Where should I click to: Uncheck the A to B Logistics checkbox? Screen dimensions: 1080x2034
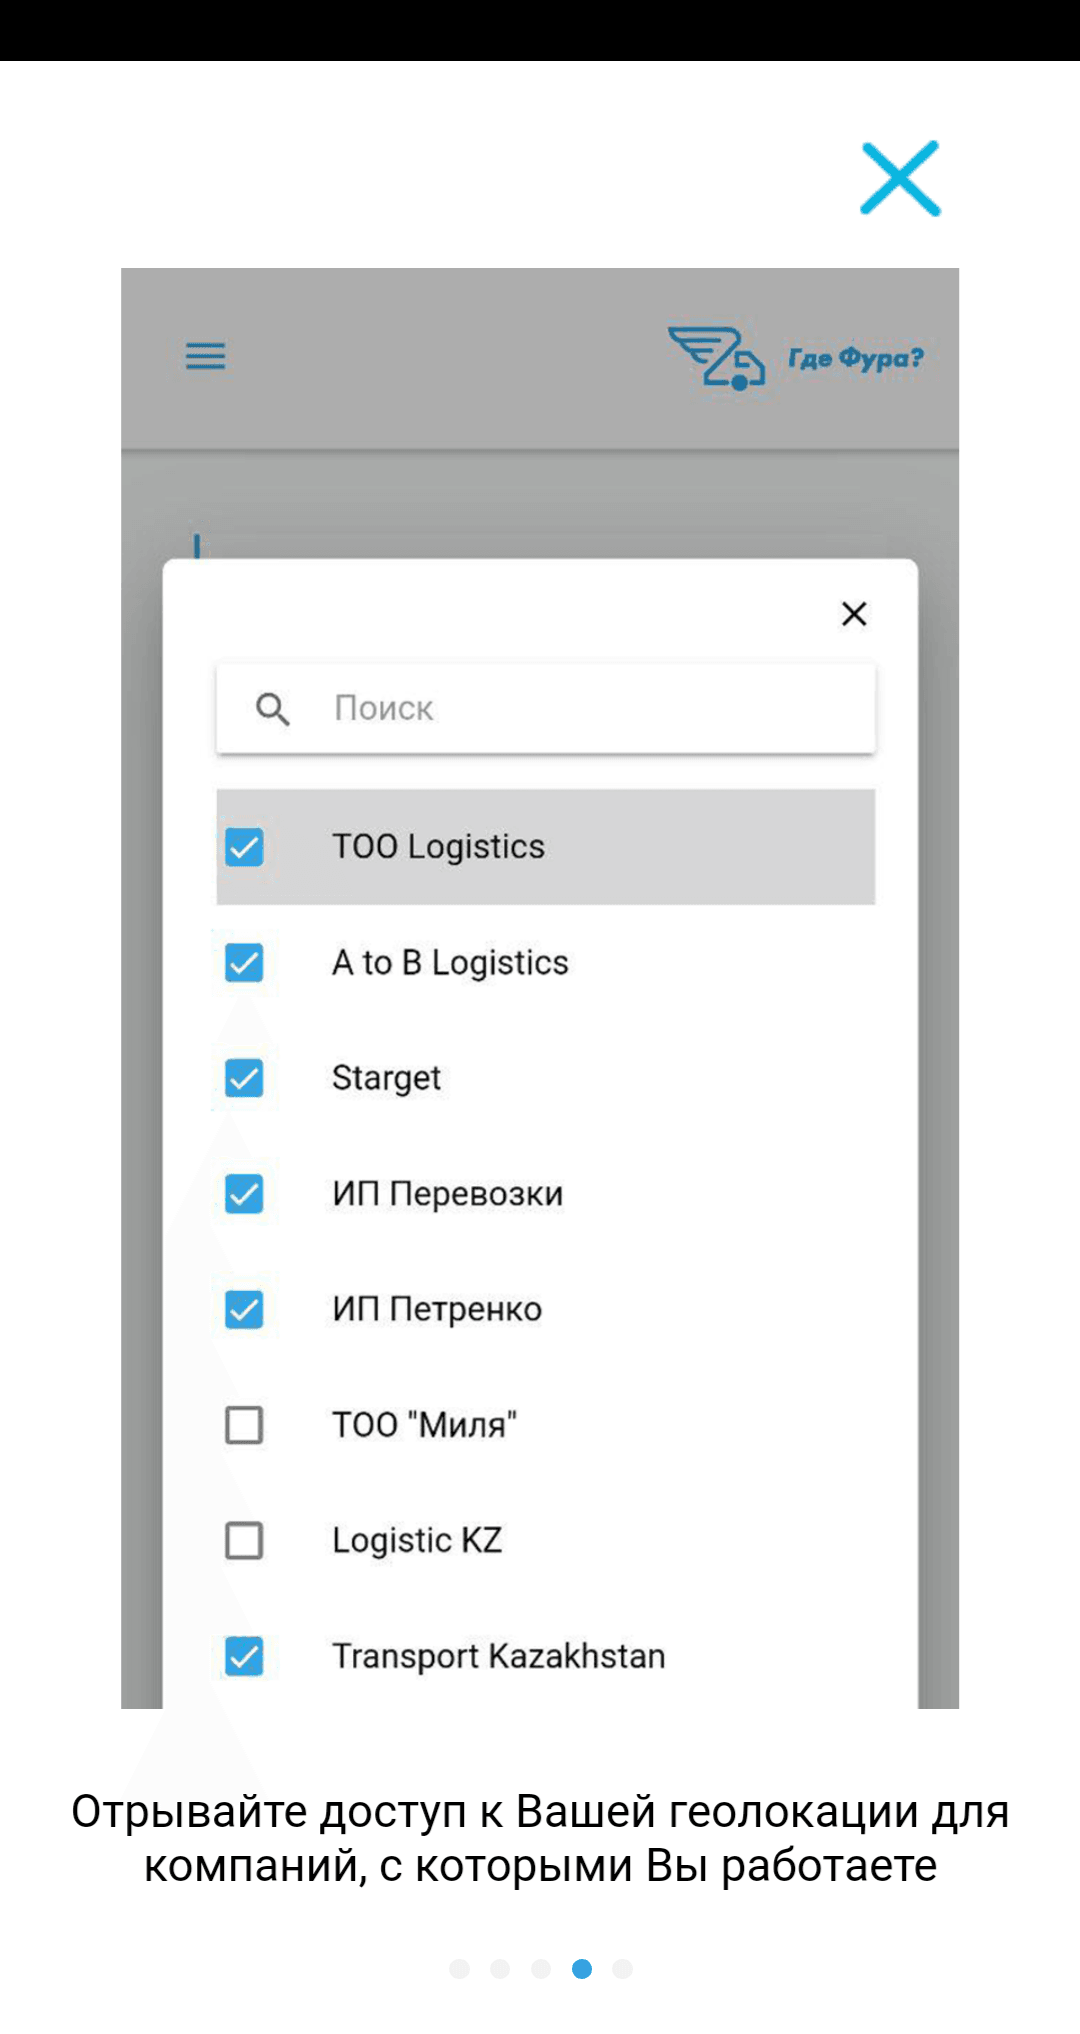point(244,963)
